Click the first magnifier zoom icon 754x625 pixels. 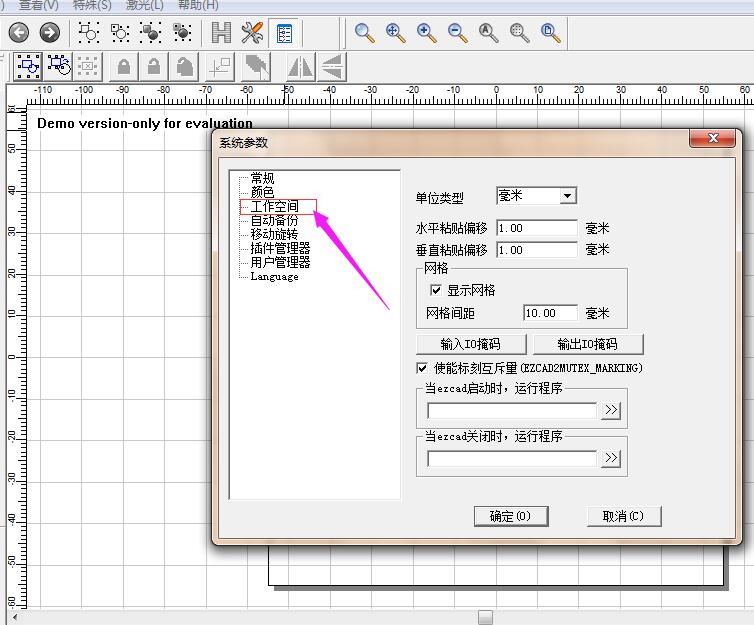coord(365,33)
